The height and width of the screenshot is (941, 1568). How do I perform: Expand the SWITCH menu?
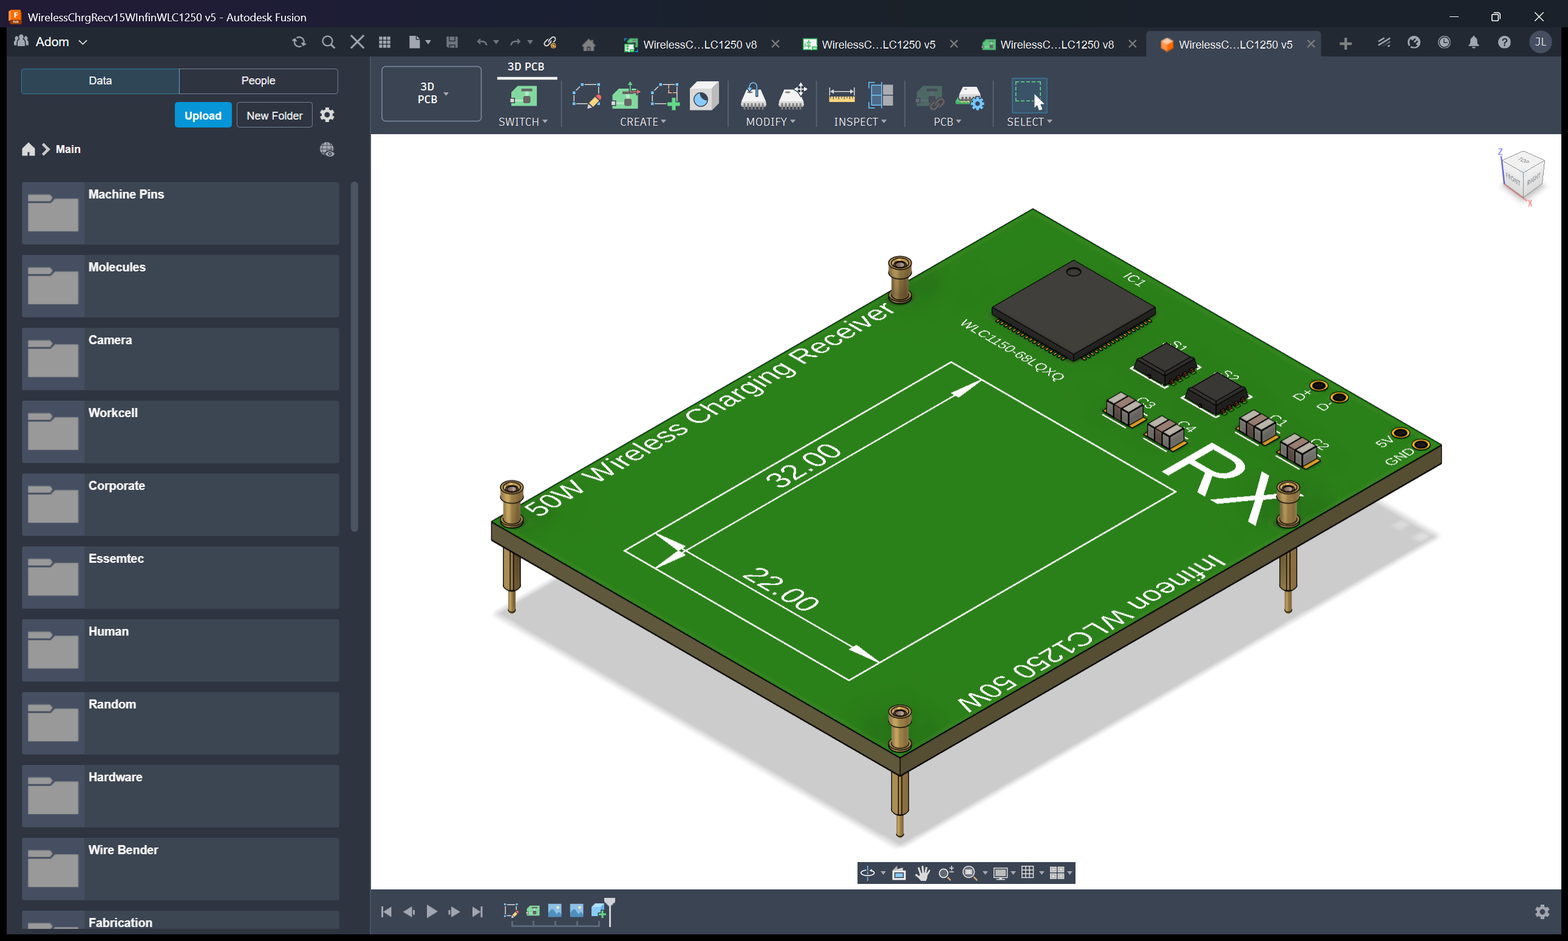coord(523,122)
